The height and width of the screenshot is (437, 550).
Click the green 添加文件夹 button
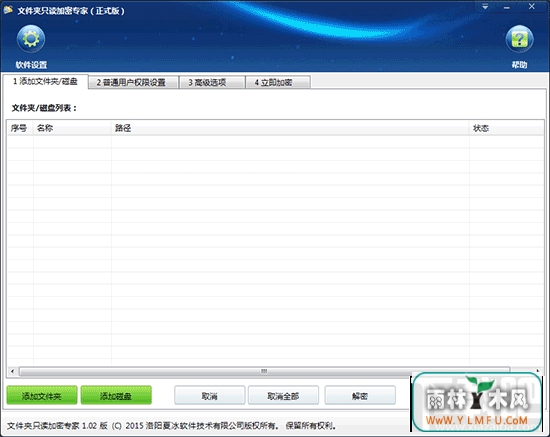pos(42,395)
